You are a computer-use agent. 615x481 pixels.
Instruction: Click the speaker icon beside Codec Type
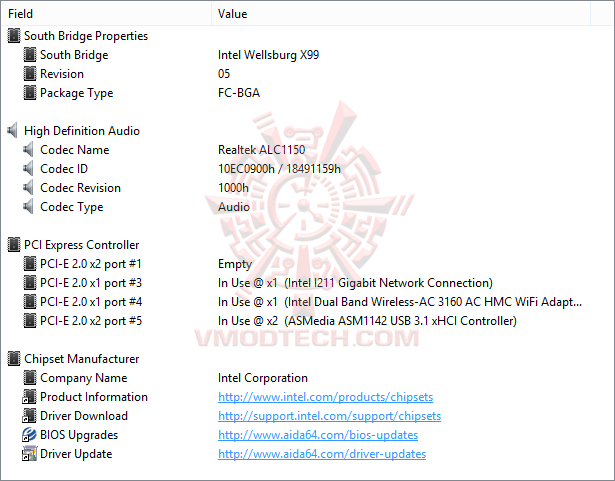[29, 207]
